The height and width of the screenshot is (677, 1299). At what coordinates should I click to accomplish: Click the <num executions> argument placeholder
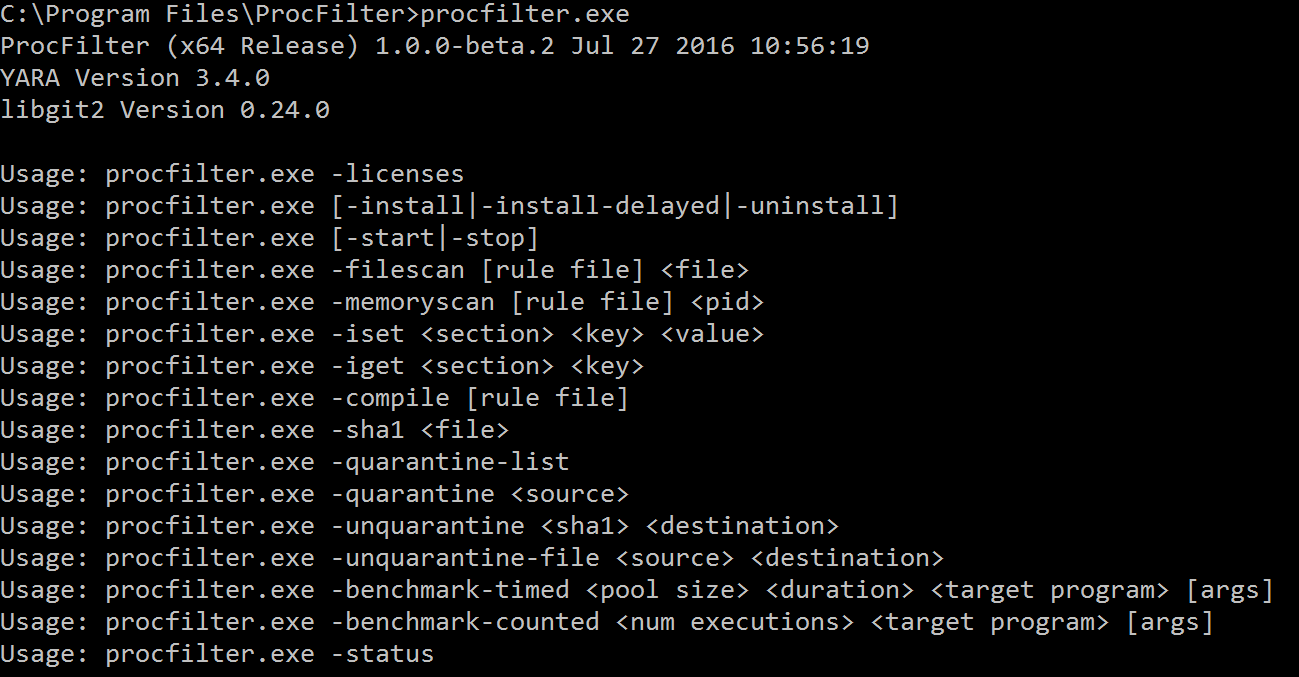click(735, 622)
